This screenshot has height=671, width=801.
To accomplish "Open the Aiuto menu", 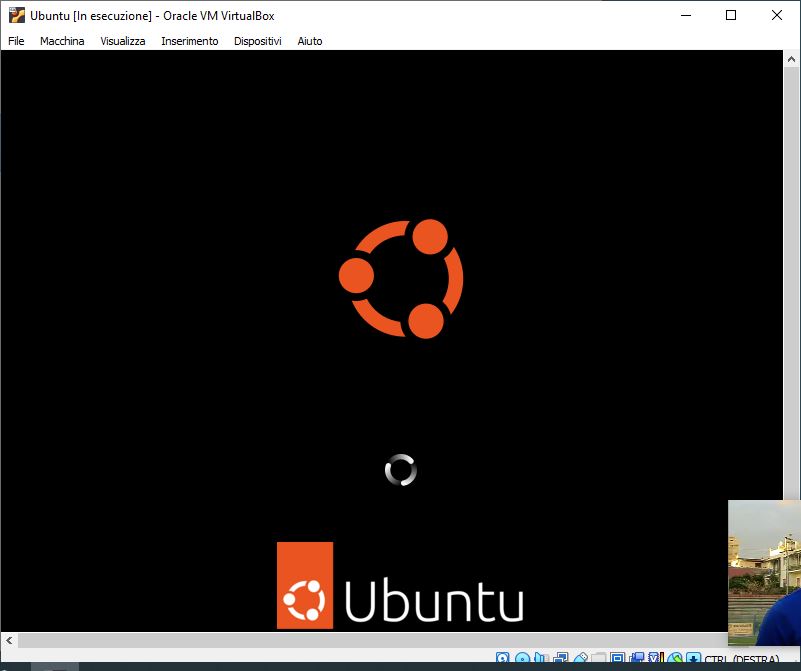I will click(x=310, y=41).
